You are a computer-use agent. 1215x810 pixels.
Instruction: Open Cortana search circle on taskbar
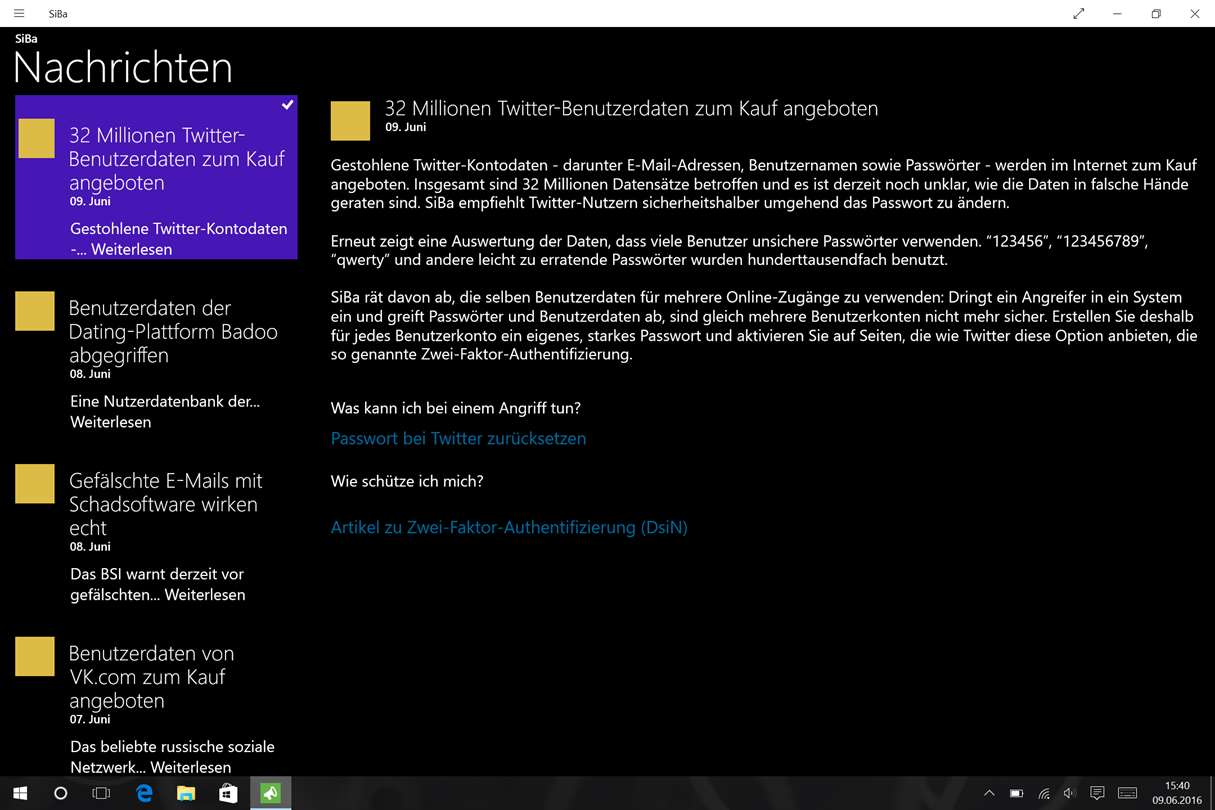[x=60, y=793]
